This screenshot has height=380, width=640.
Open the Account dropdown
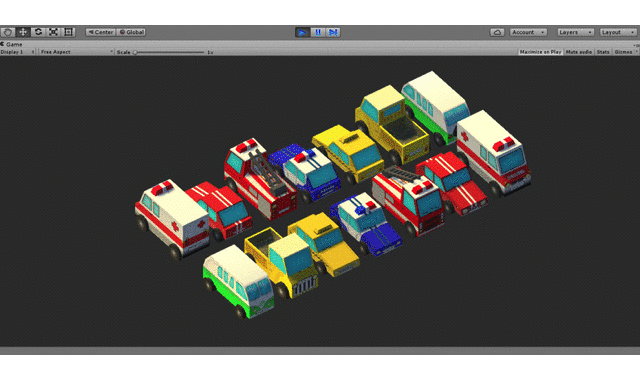click(x=528, y=32)
